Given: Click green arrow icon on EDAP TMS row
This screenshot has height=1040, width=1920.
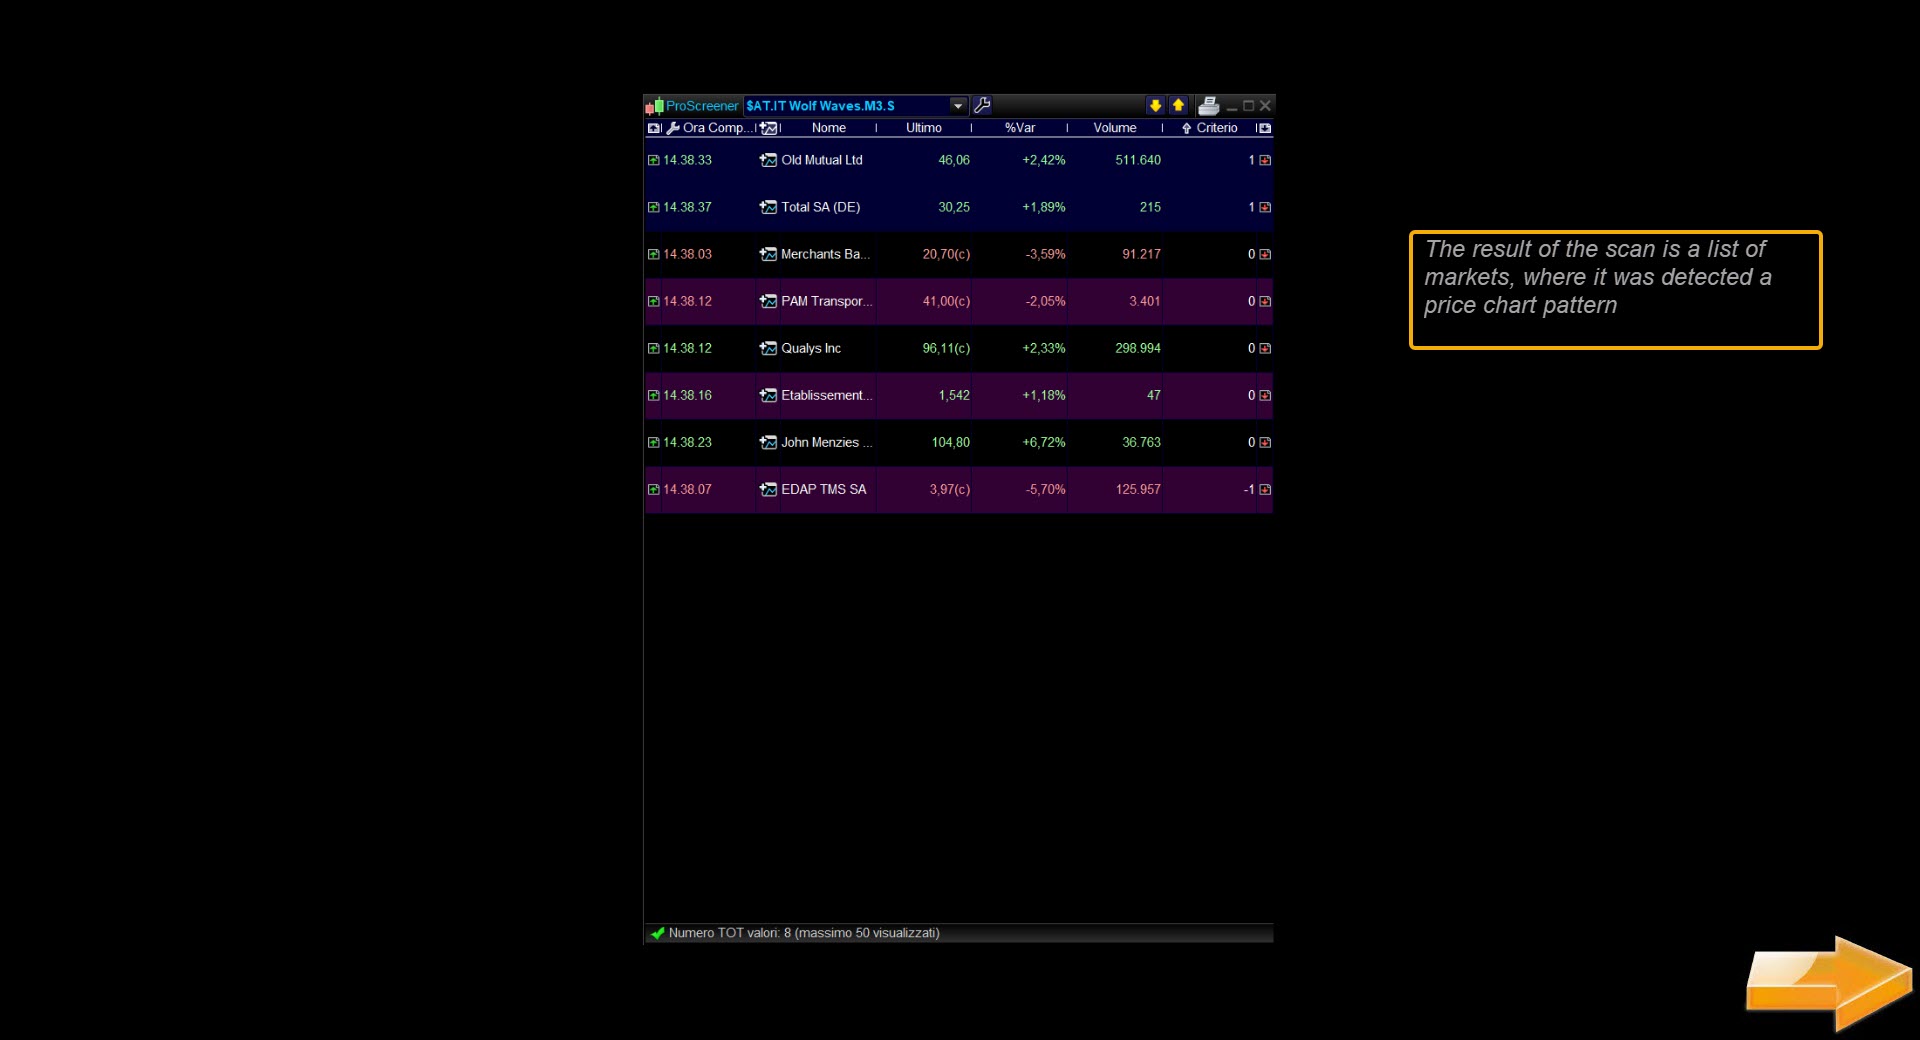Looking at the screenshot, I should point(653,489).
